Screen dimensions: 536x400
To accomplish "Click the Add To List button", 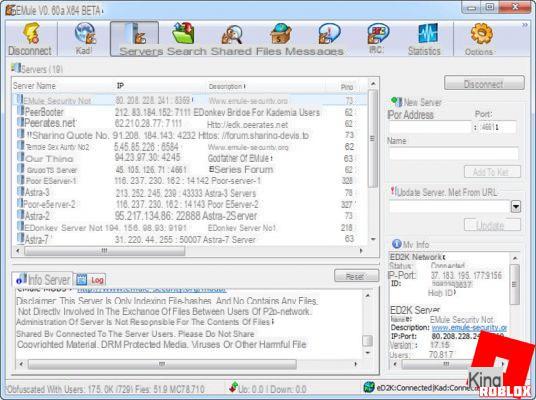I will coord(492,172).
